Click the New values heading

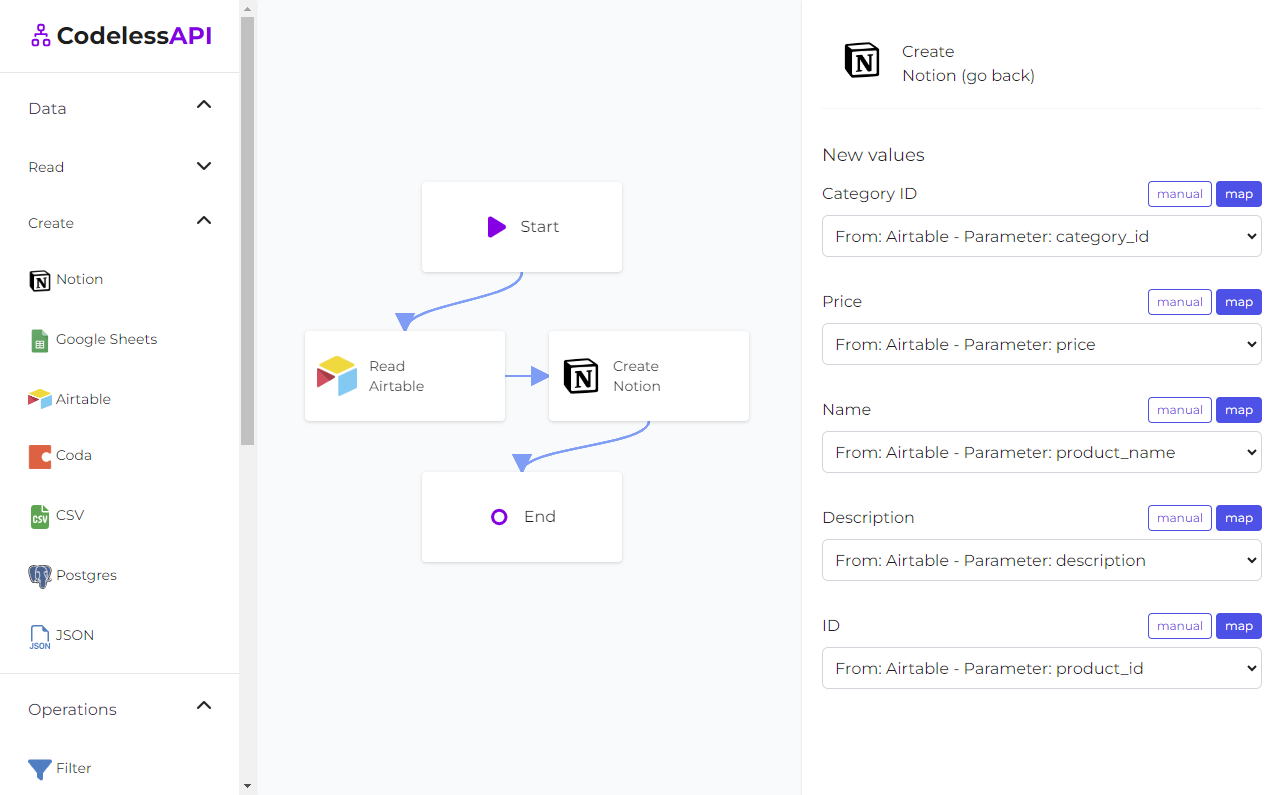tap(873, 155)
